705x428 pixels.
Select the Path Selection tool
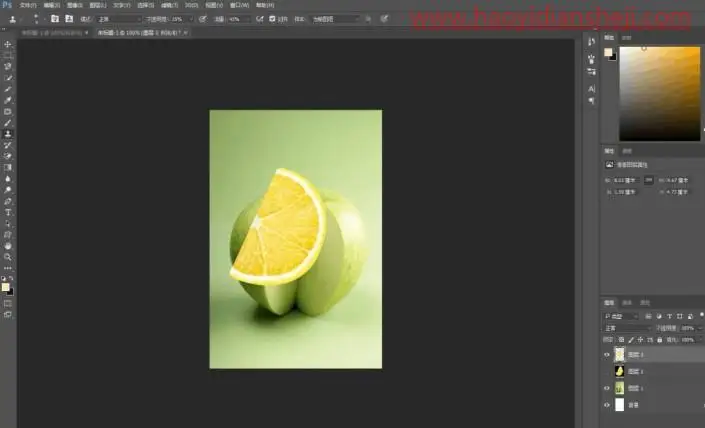8,224
